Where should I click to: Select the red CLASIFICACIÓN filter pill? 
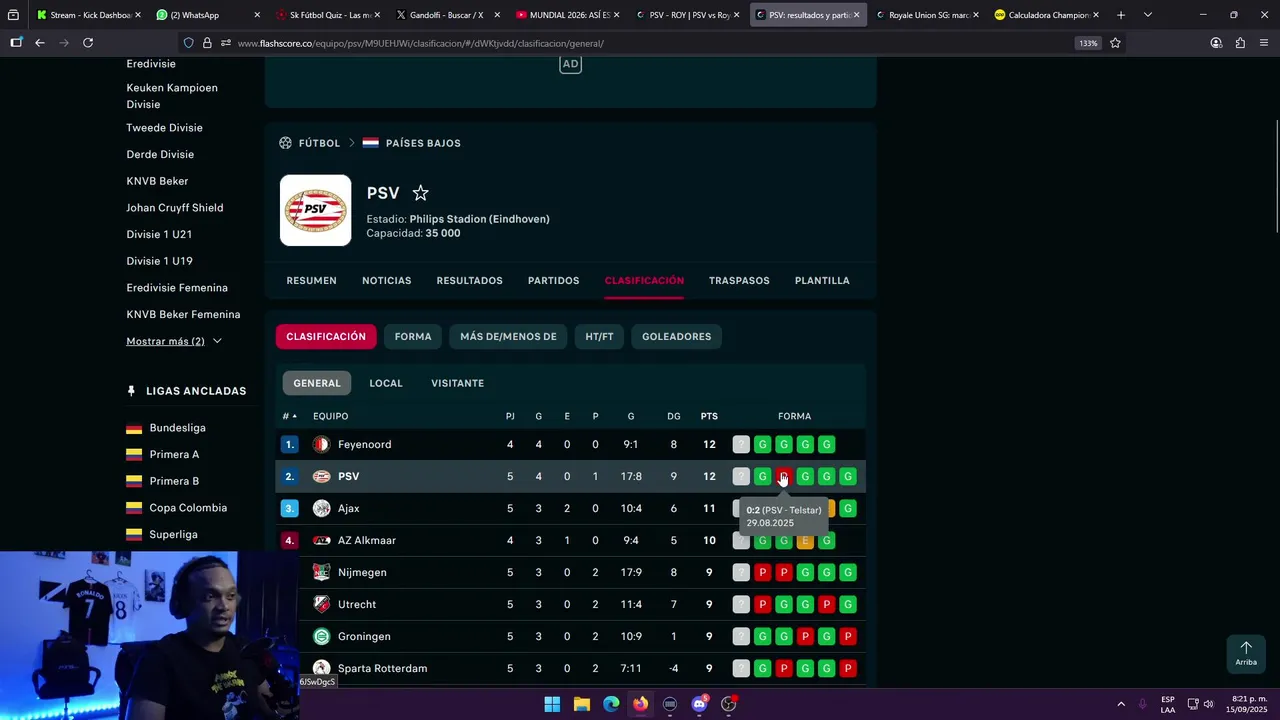(326, 337)
